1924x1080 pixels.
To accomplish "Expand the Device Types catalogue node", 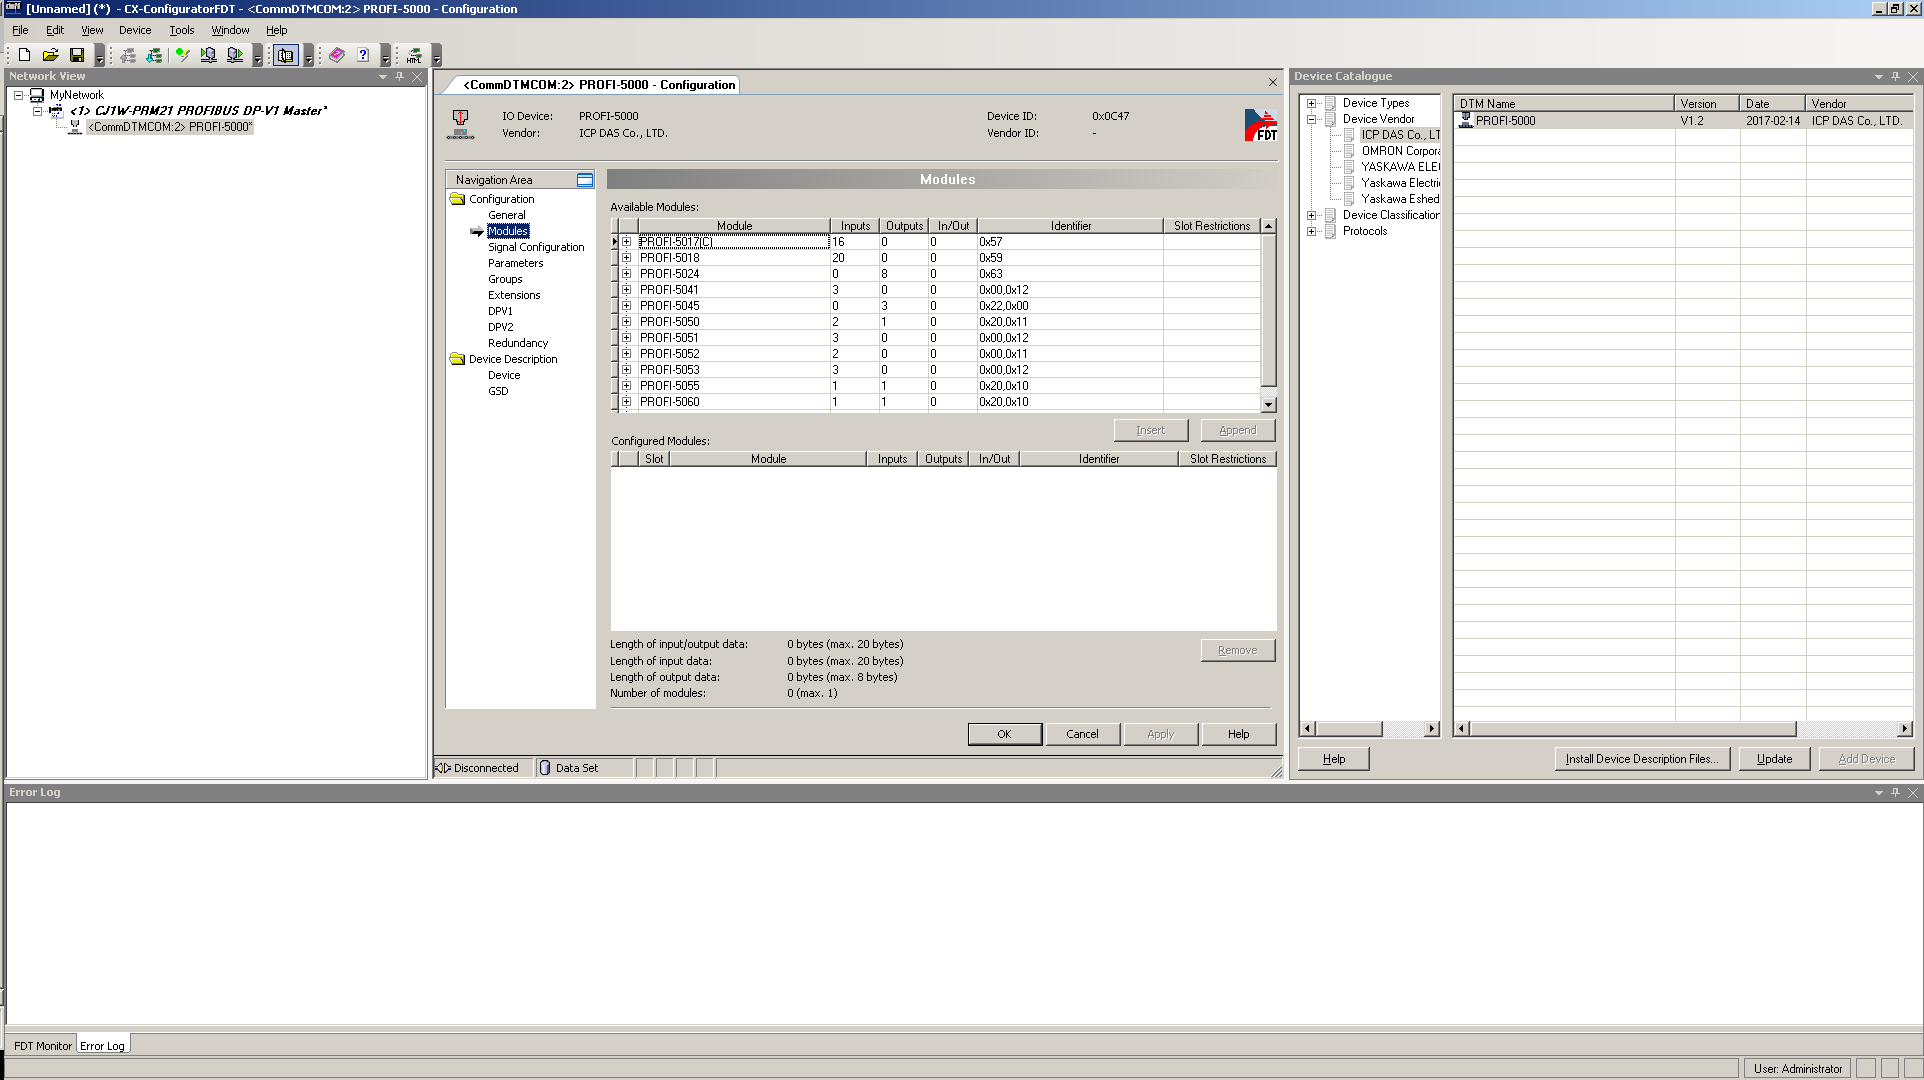I will 1311,103.
